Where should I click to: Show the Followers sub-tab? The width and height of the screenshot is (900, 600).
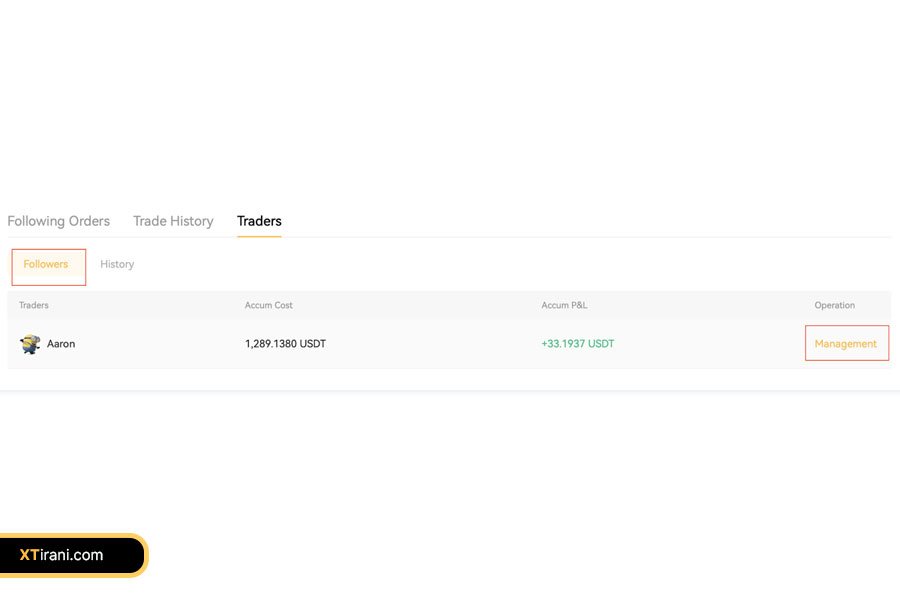[46, 264]
